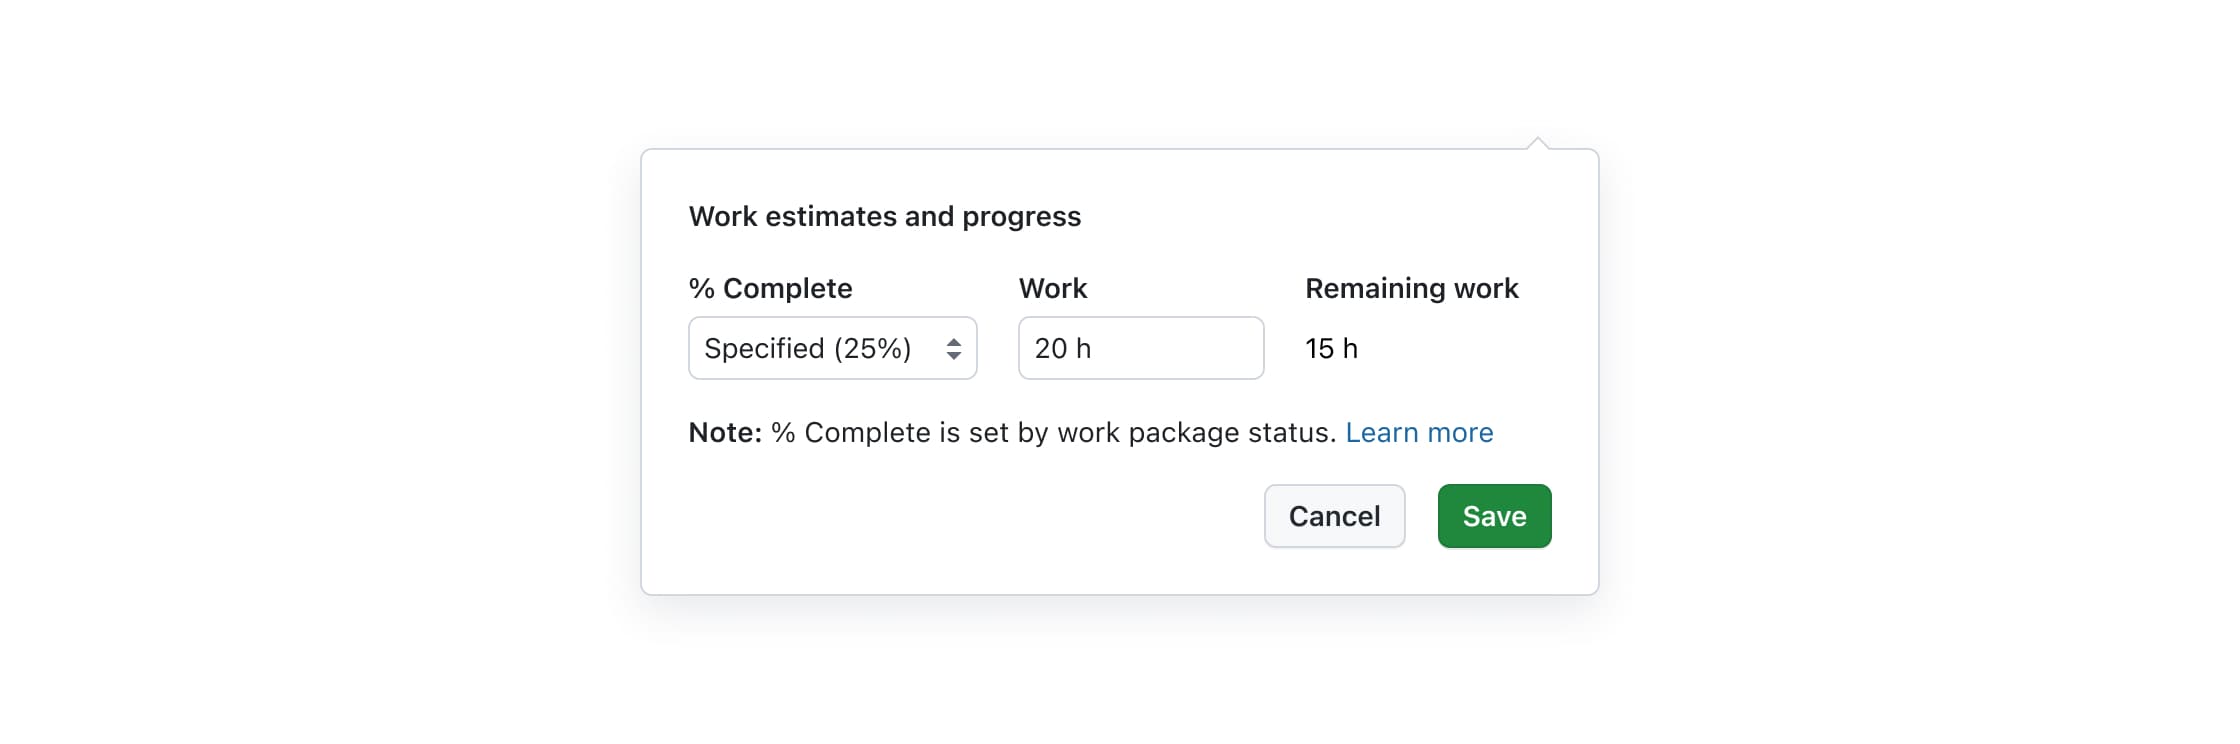Dismiss the dialog using Cancel
This screenshot has width=2240, height=744.
point(1334,516)
